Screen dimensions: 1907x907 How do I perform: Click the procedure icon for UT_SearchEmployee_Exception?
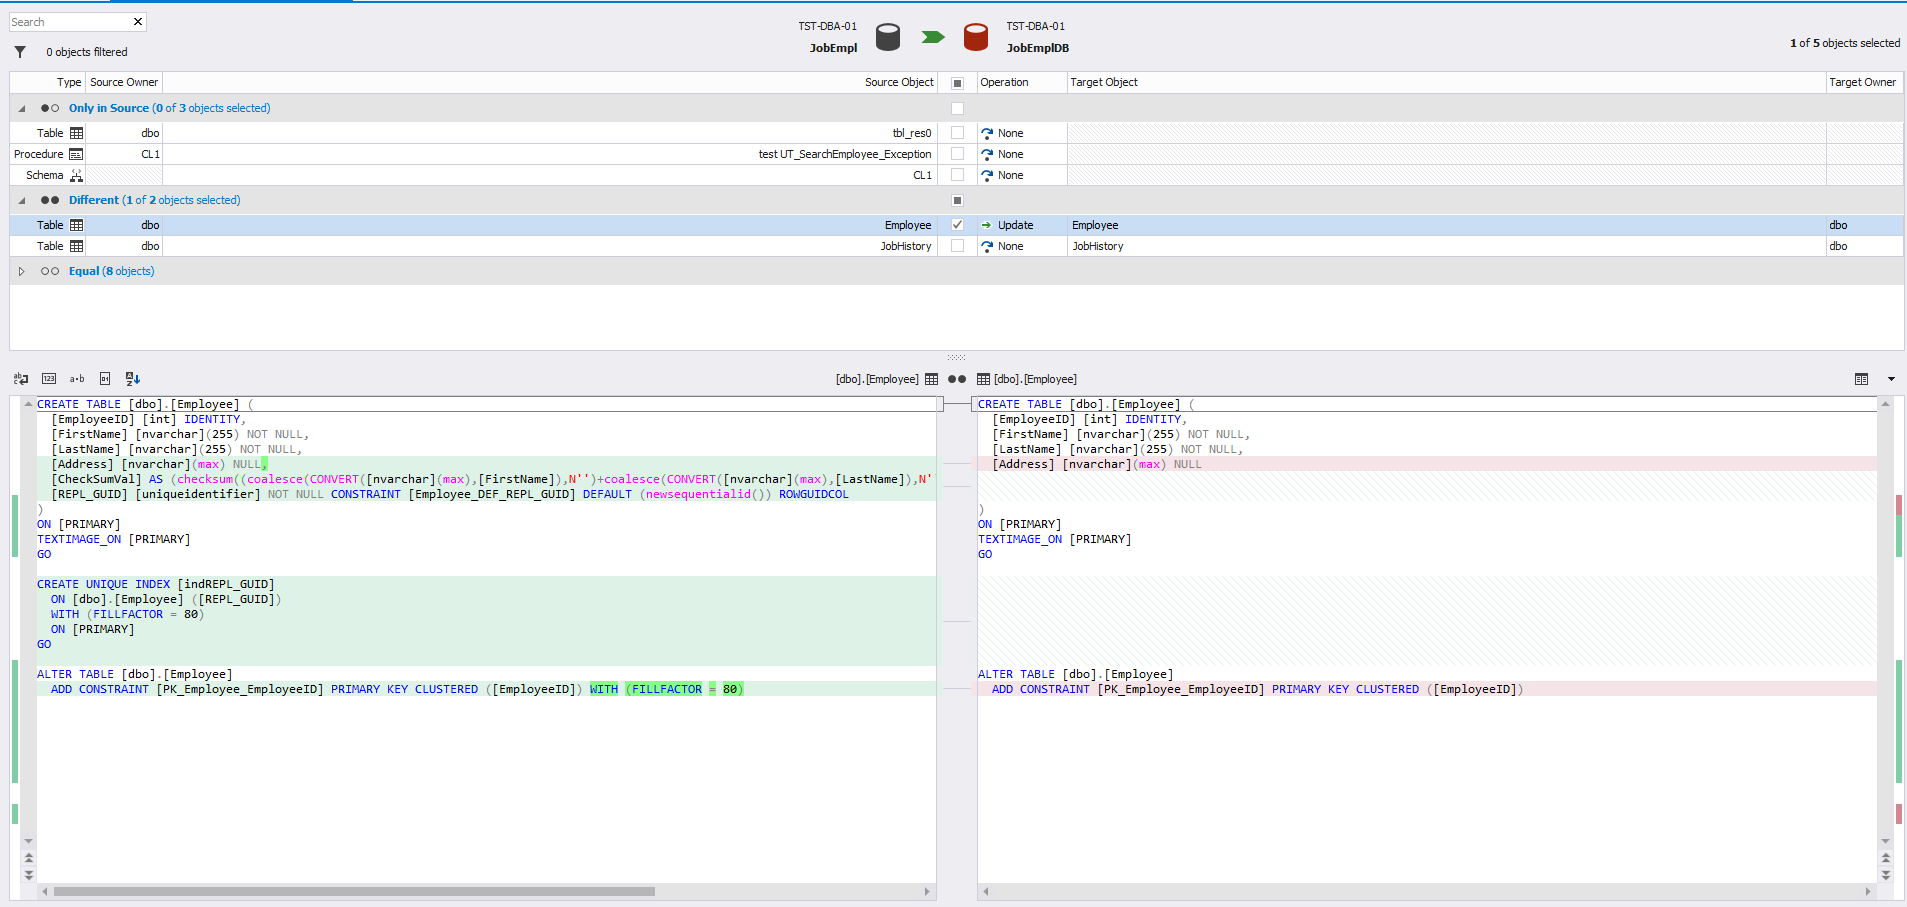click(76, 154)
